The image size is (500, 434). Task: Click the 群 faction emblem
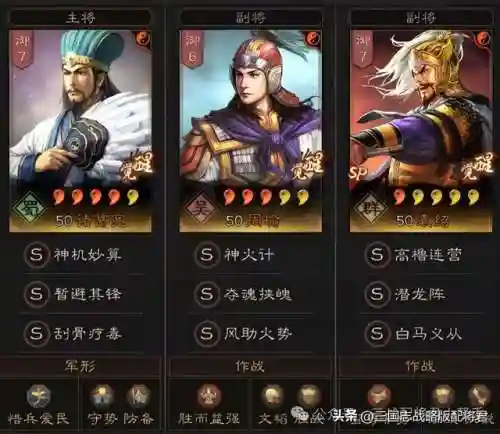(370, 208)
